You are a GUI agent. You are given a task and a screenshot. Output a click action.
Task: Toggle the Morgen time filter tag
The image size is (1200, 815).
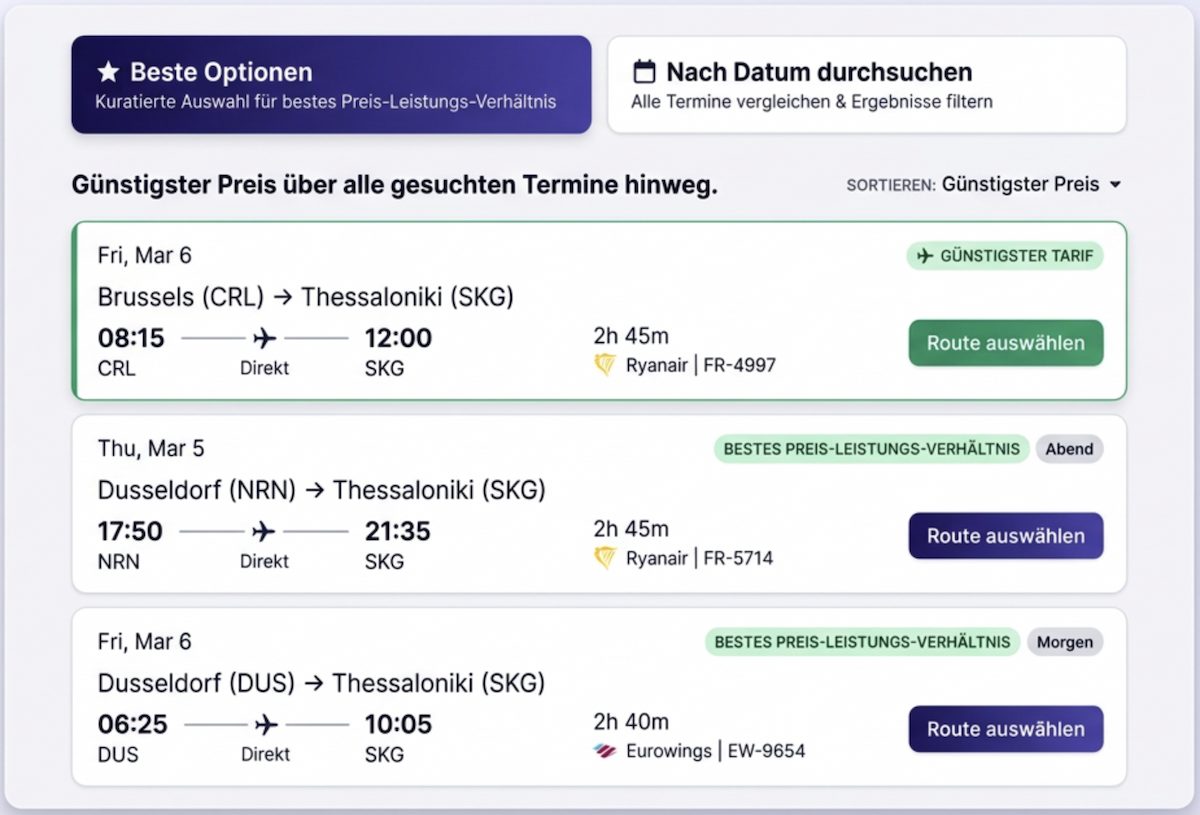pos(1065,641)
